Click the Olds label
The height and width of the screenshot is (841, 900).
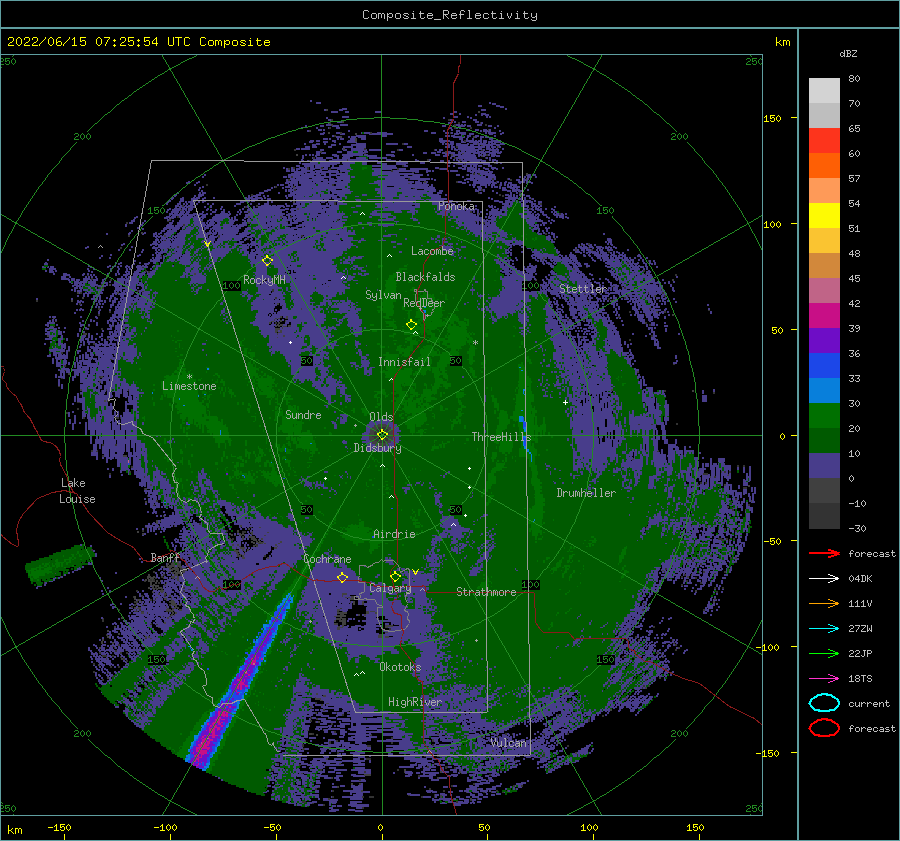381,417
